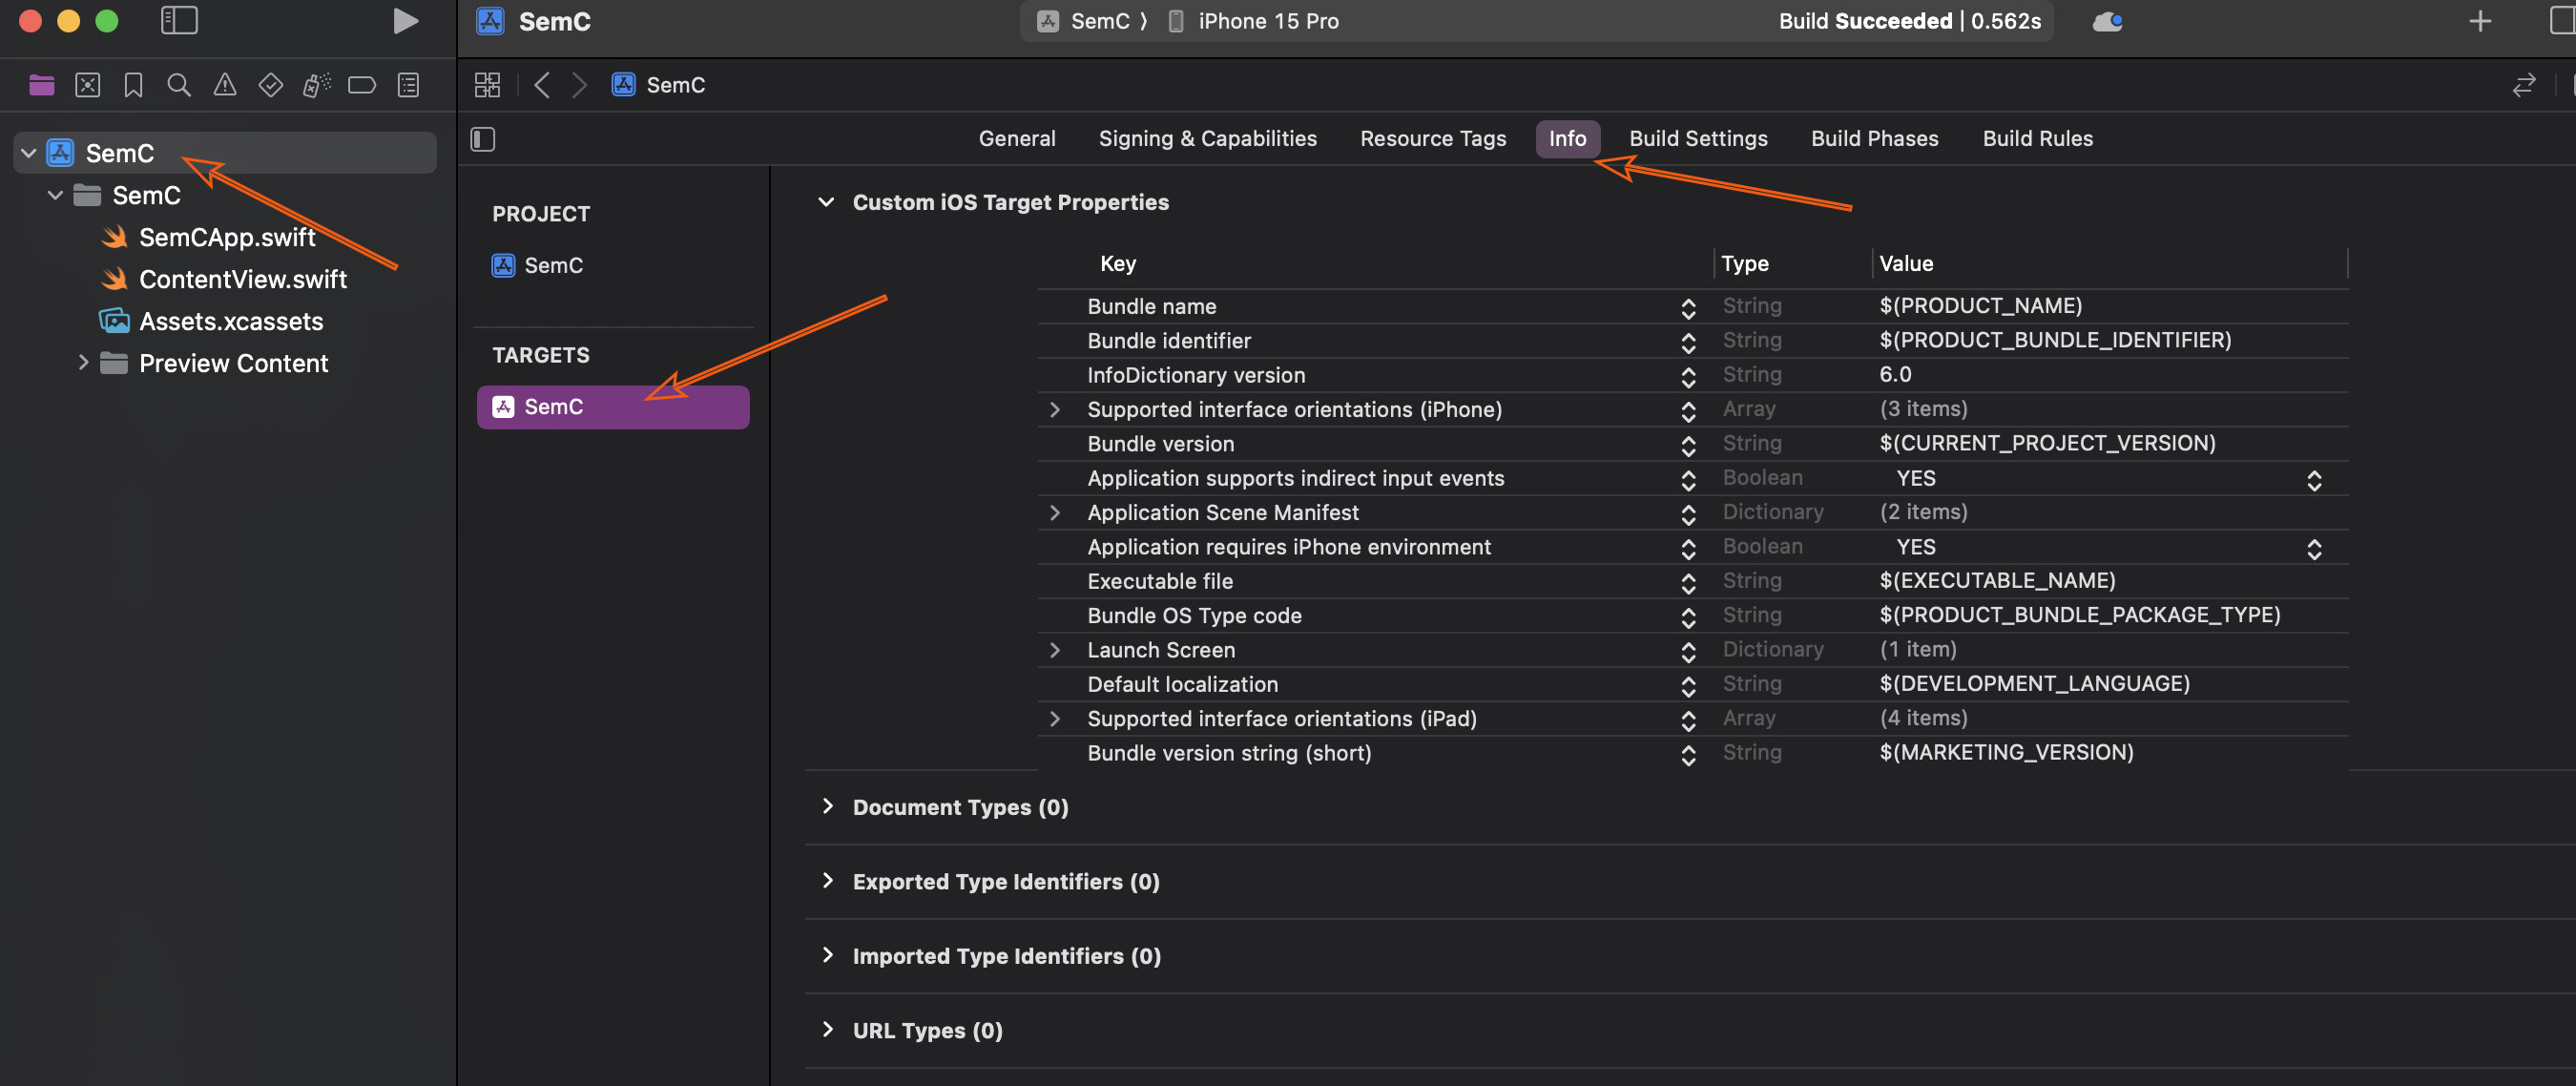This screenshot has height=1086, width=2576.
Task: Choose iPhone 15 Pro run destination
Action: pyautogui.click(x=1254, y=21)
